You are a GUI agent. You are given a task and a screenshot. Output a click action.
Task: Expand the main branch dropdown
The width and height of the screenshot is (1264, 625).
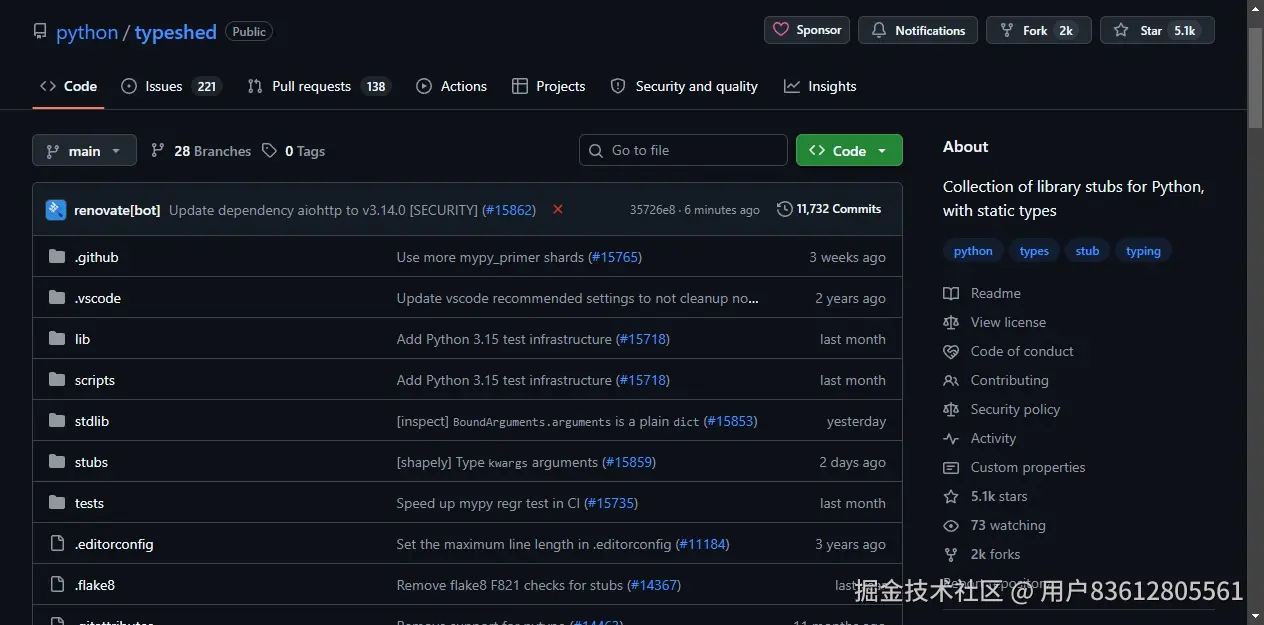pyautogui.click(x=84, y=150)
